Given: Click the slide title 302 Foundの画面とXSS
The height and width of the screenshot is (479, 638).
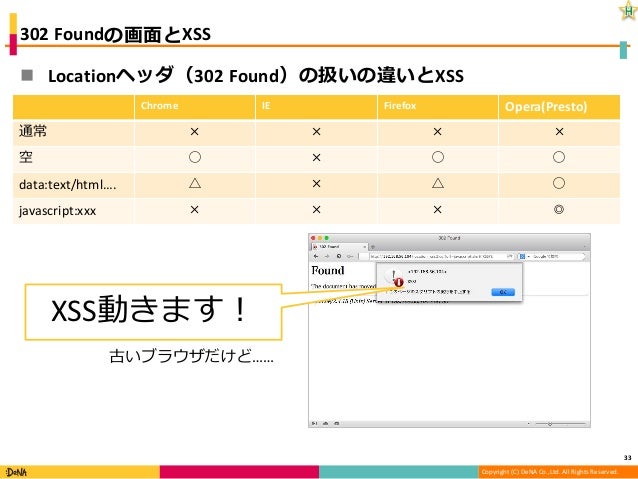Looking at the screenshot, I should [116, 34].
